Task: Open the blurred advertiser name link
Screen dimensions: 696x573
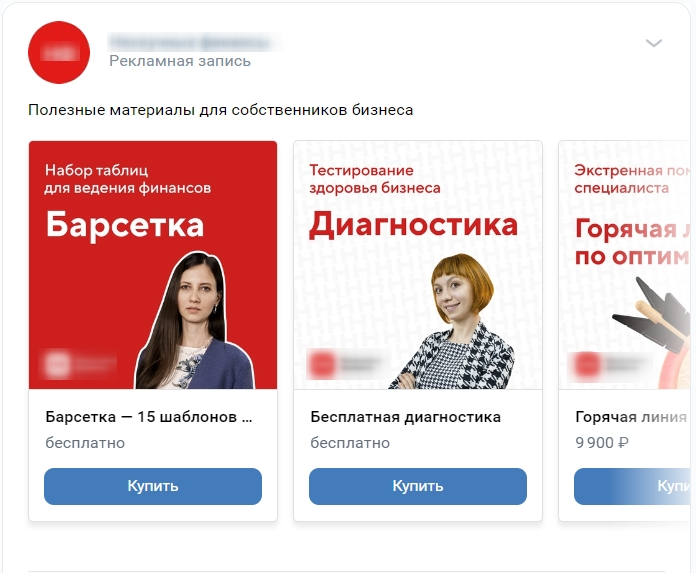Action: [x=191, y=43]
